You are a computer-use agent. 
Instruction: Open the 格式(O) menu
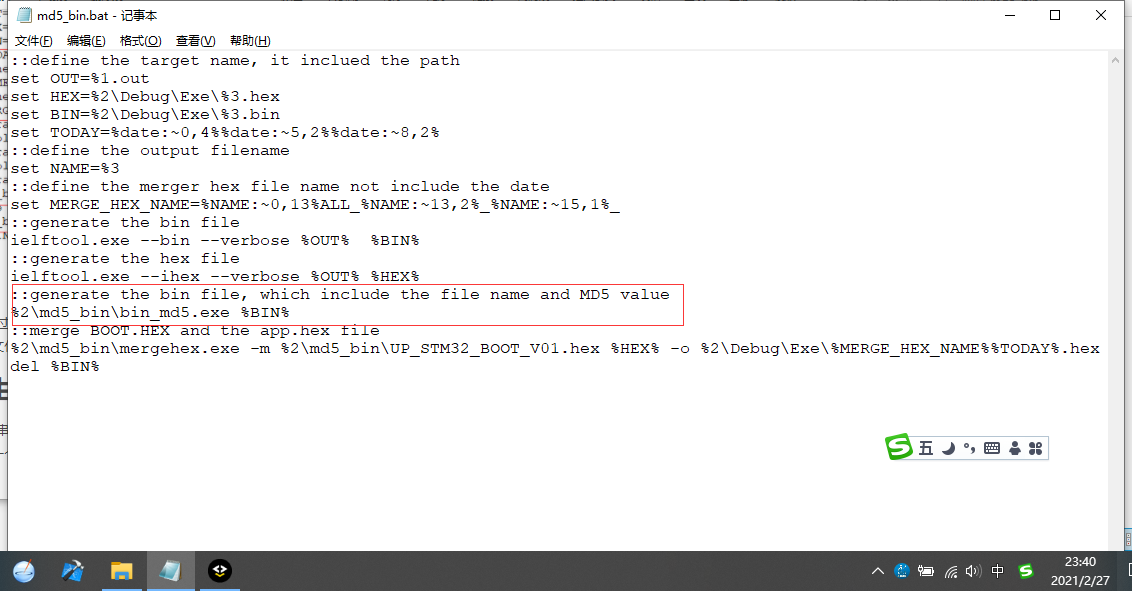[x=140, y=41]
